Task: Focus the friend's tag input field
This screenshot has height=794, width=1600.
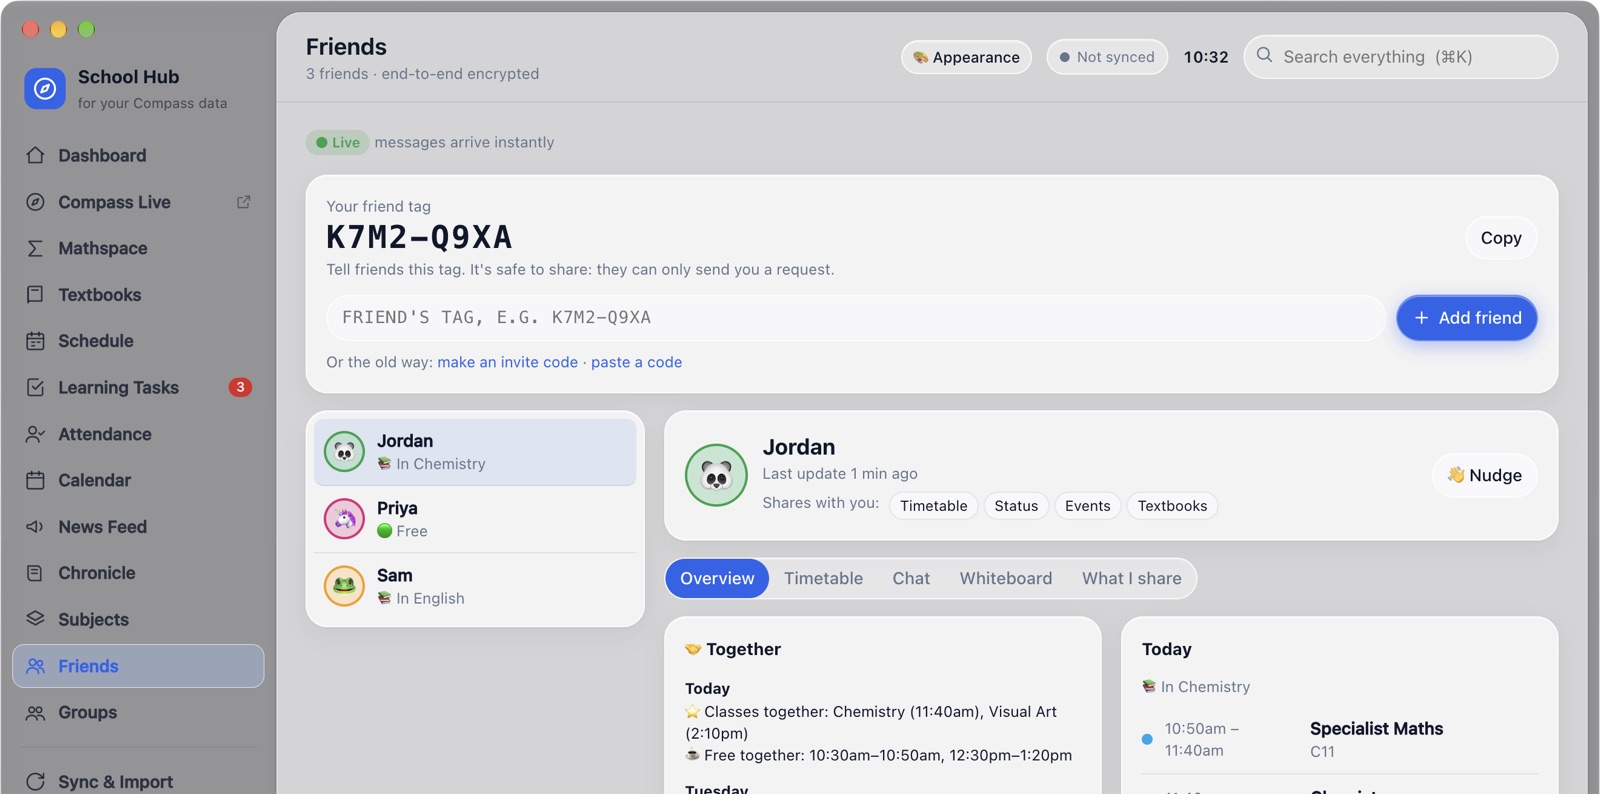Action: point(856,318)
